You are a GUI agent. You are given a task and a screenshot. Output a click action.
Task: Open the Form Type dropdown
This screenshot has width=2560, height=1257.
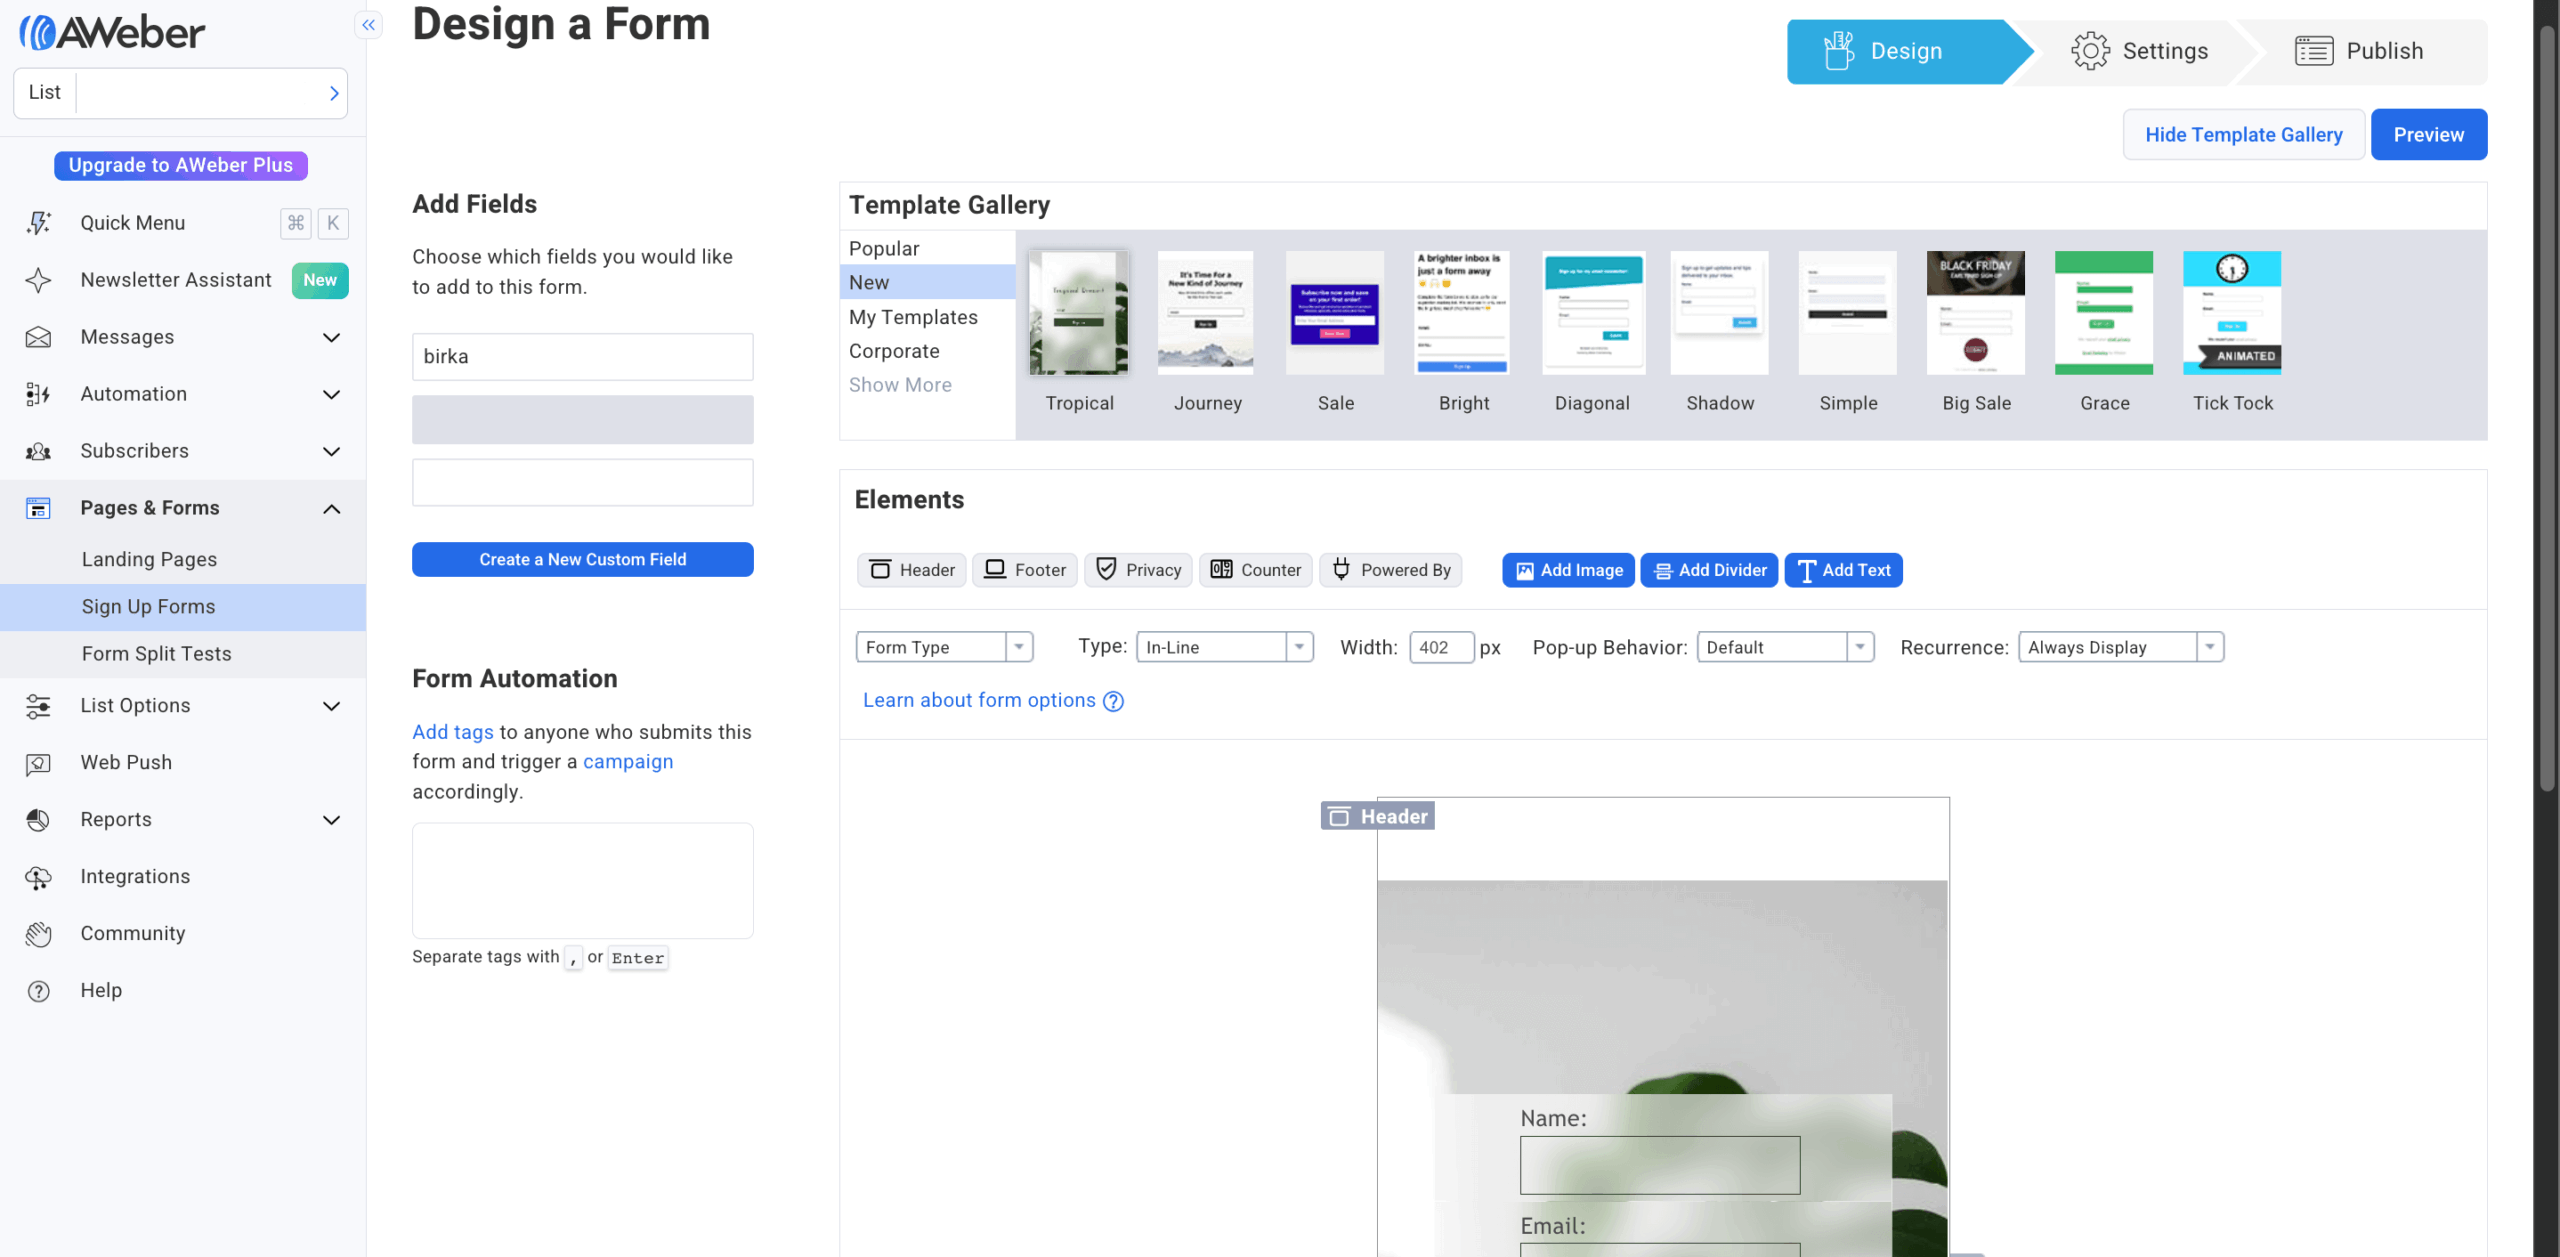point(944,647)
